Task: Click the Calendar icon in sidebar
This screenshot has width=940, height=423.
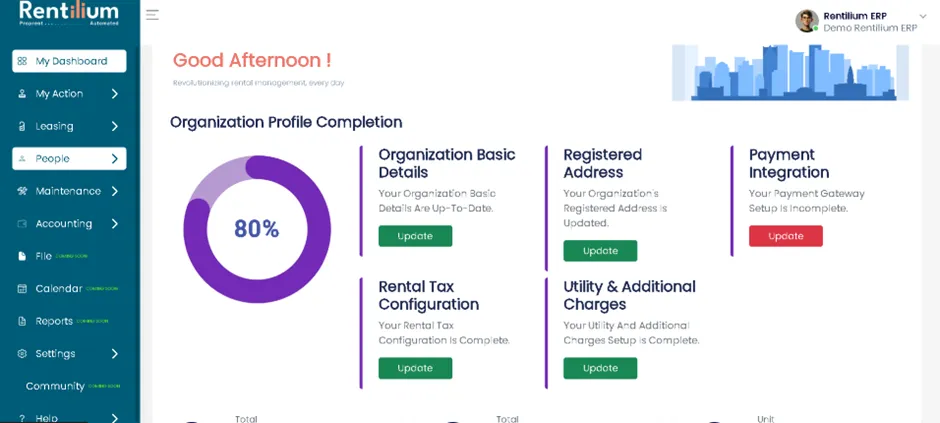Action: pyautogui.click(x=22, y=289)
